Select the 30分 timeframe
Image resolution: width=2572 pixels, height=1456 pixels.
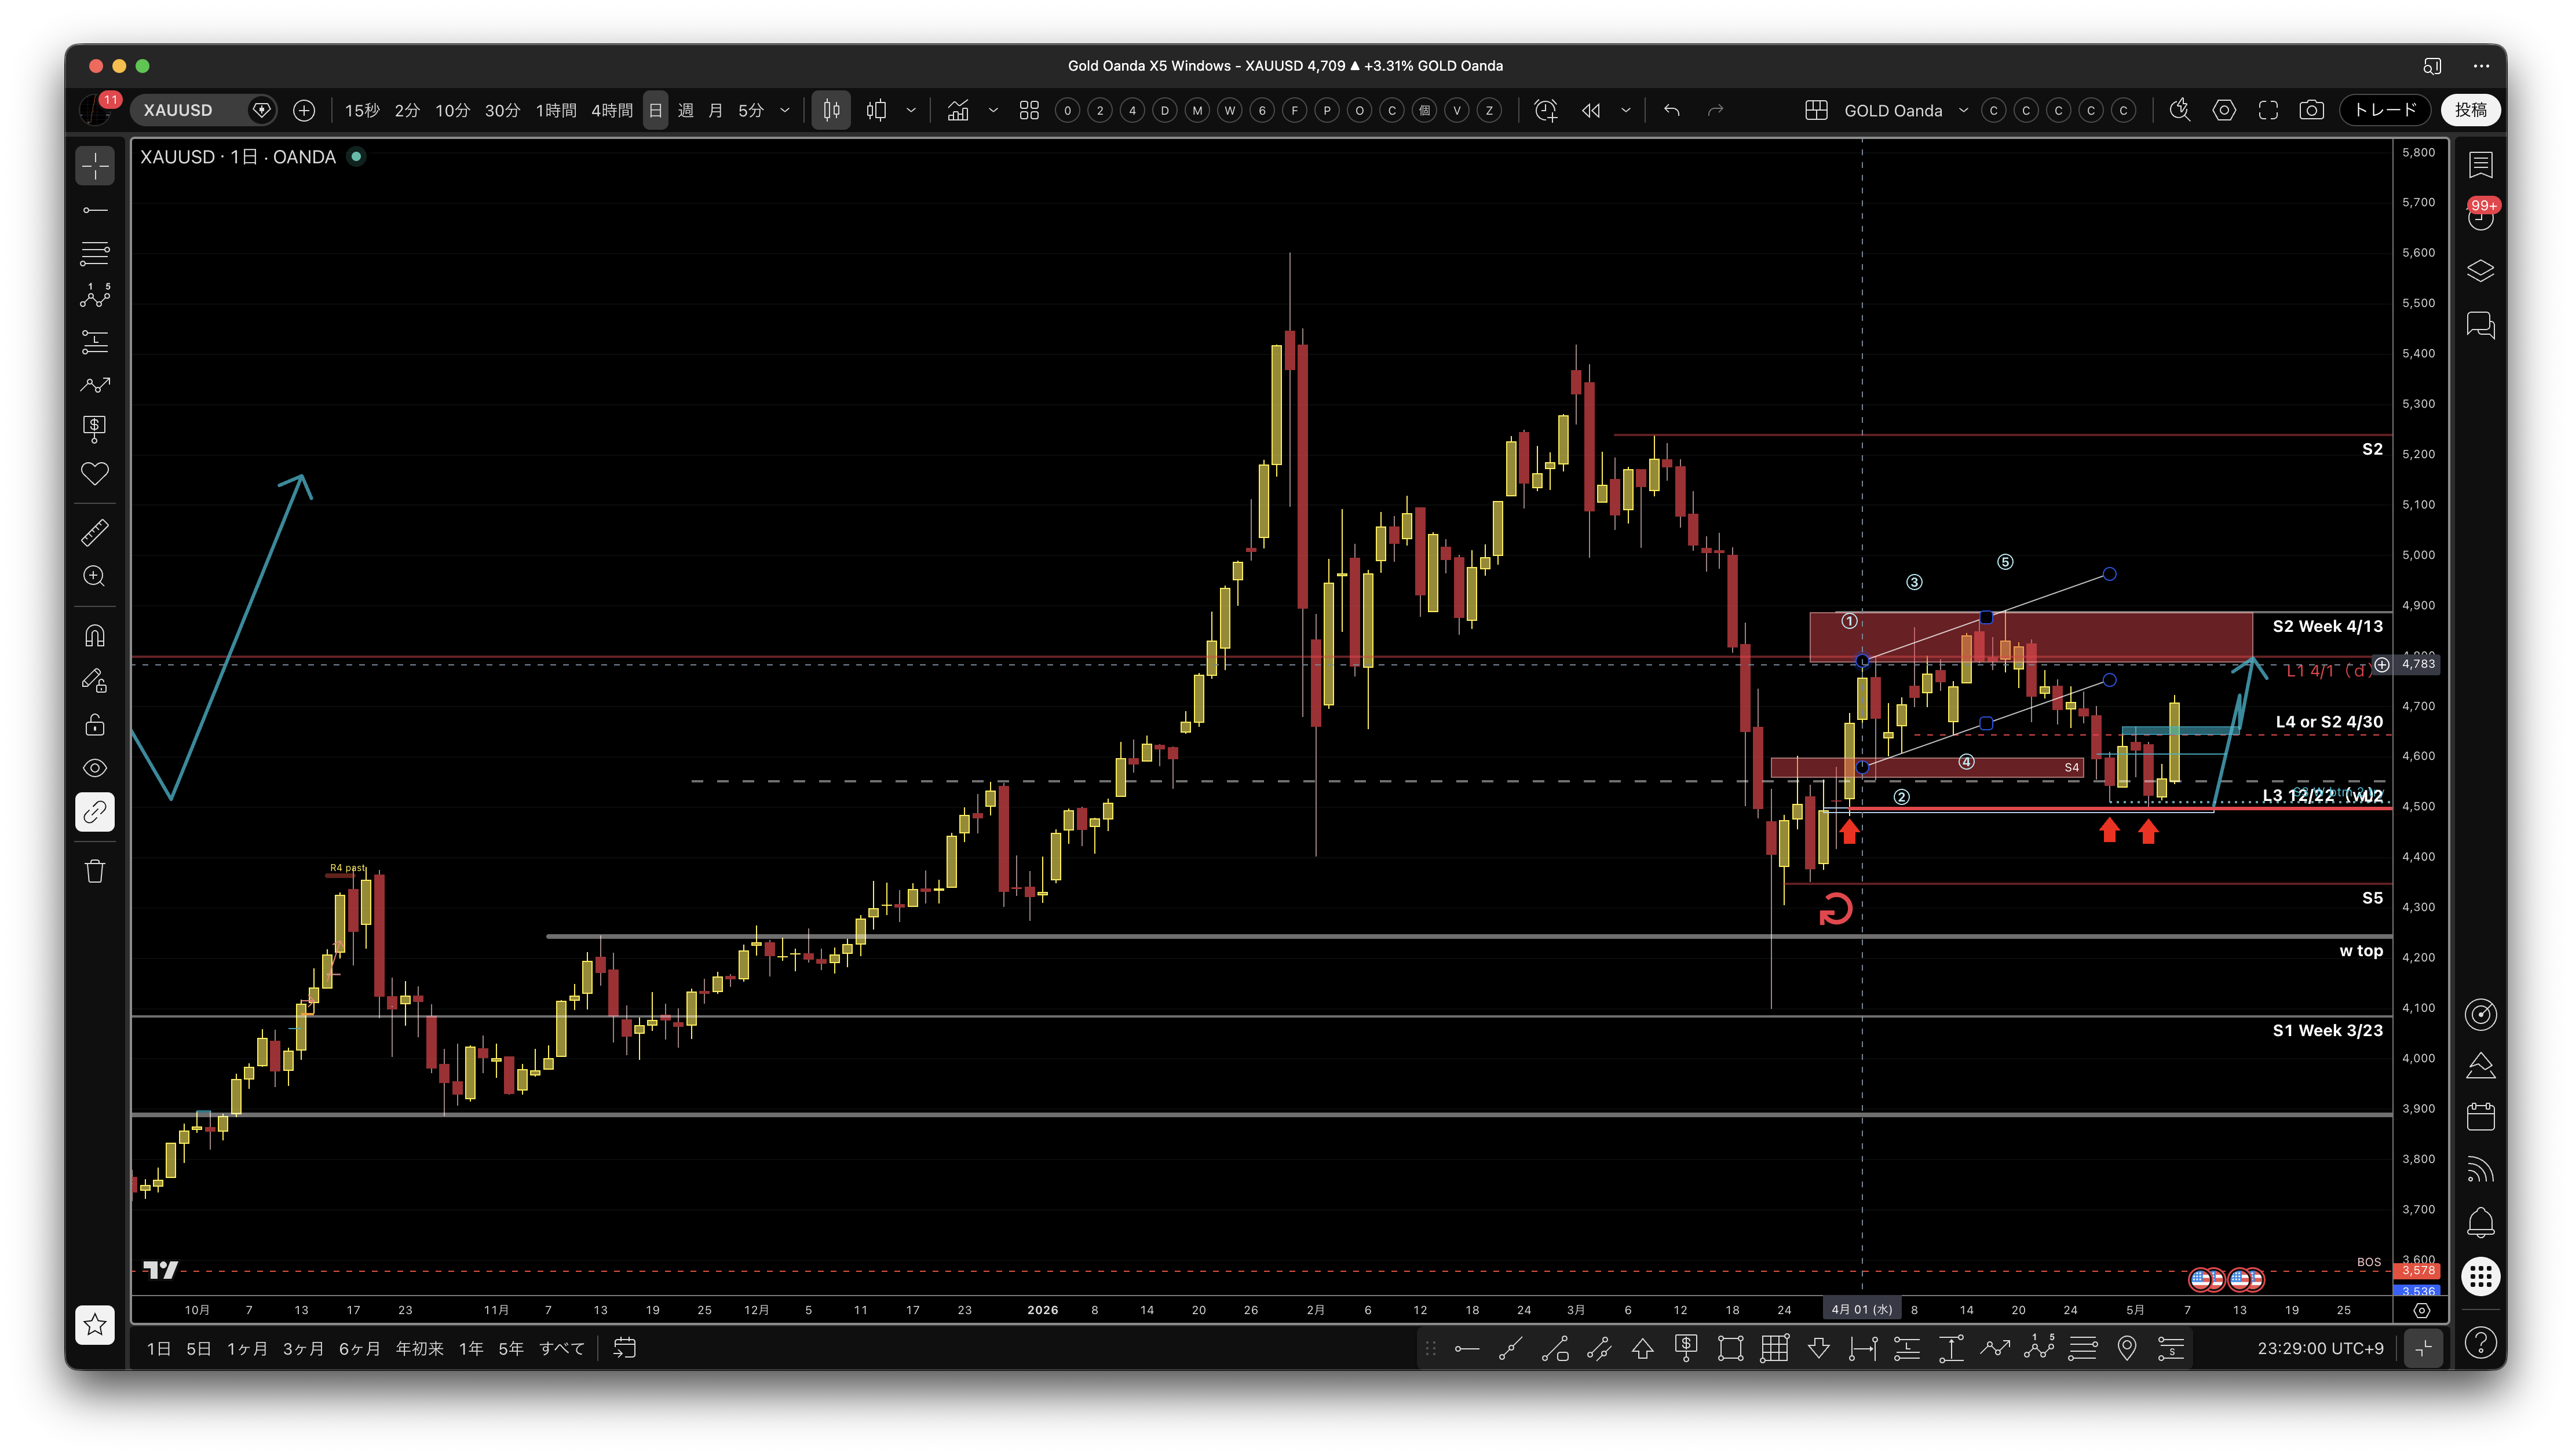click(503, 110)
